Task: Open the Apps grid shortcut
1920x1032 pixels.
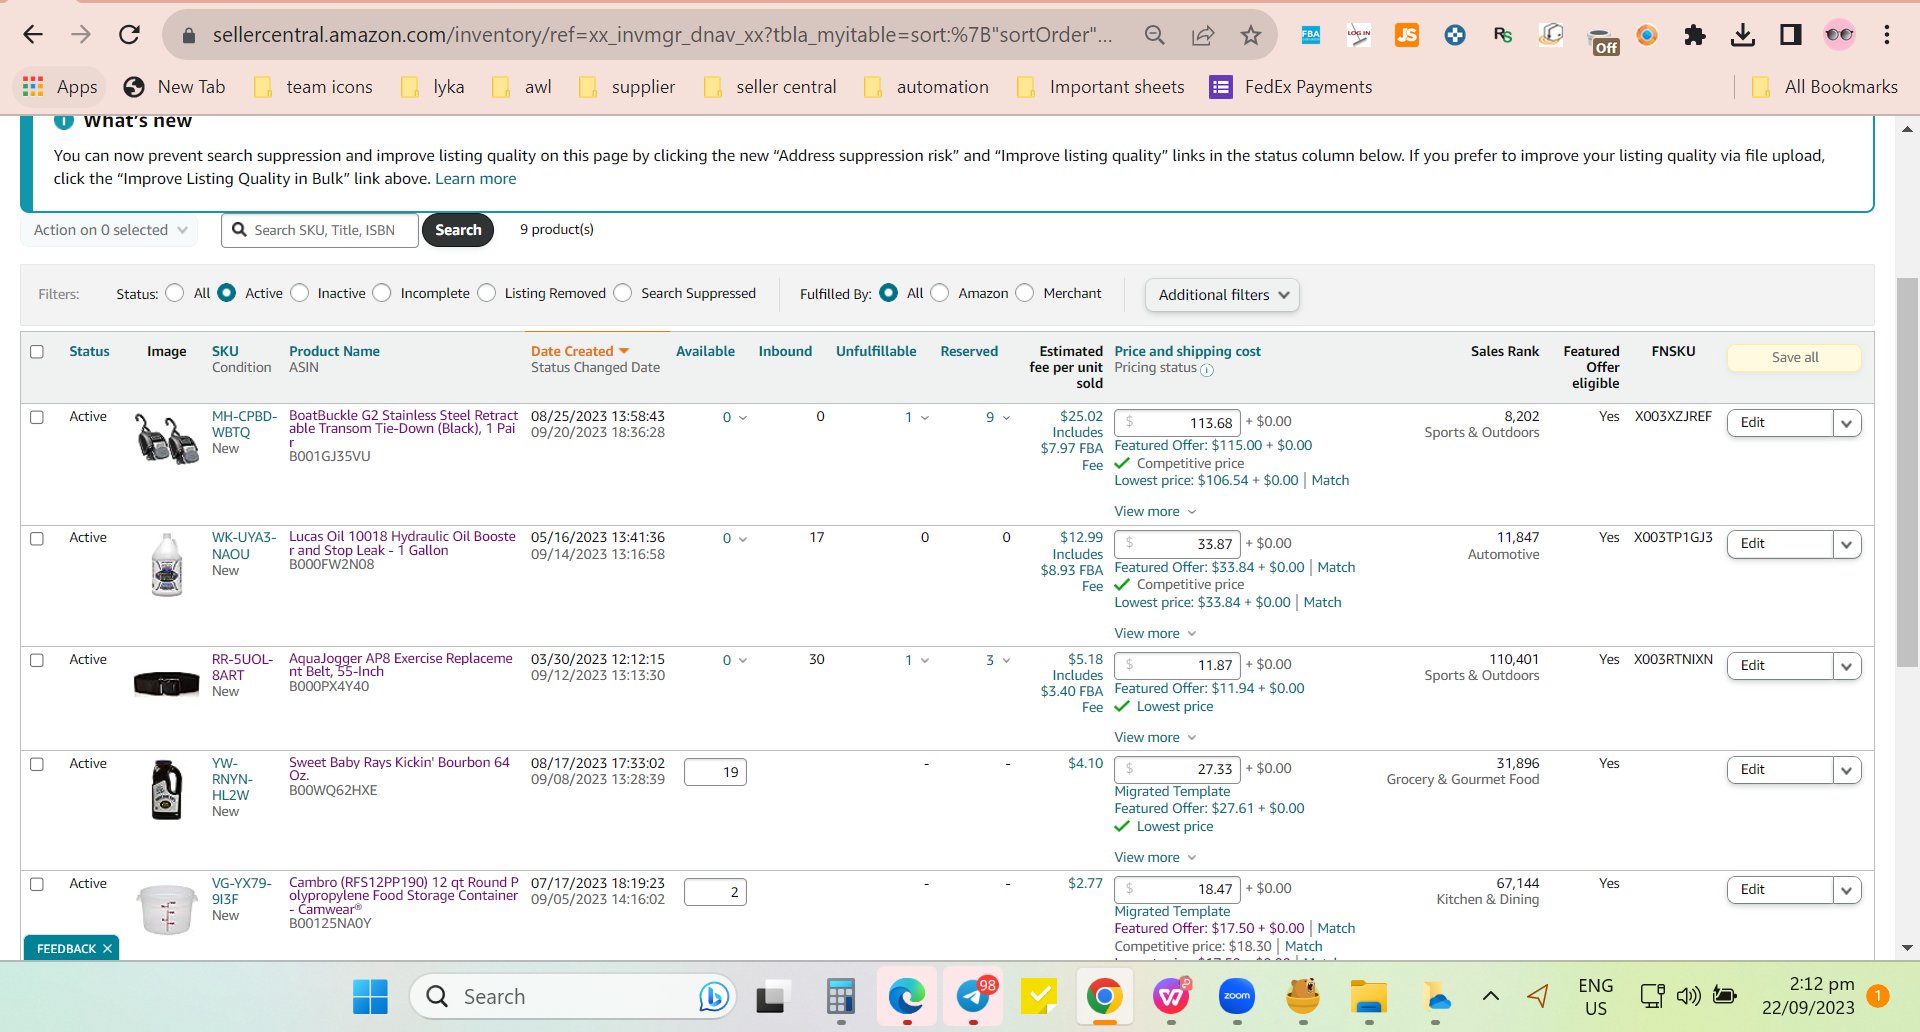Action: point(60,87)
